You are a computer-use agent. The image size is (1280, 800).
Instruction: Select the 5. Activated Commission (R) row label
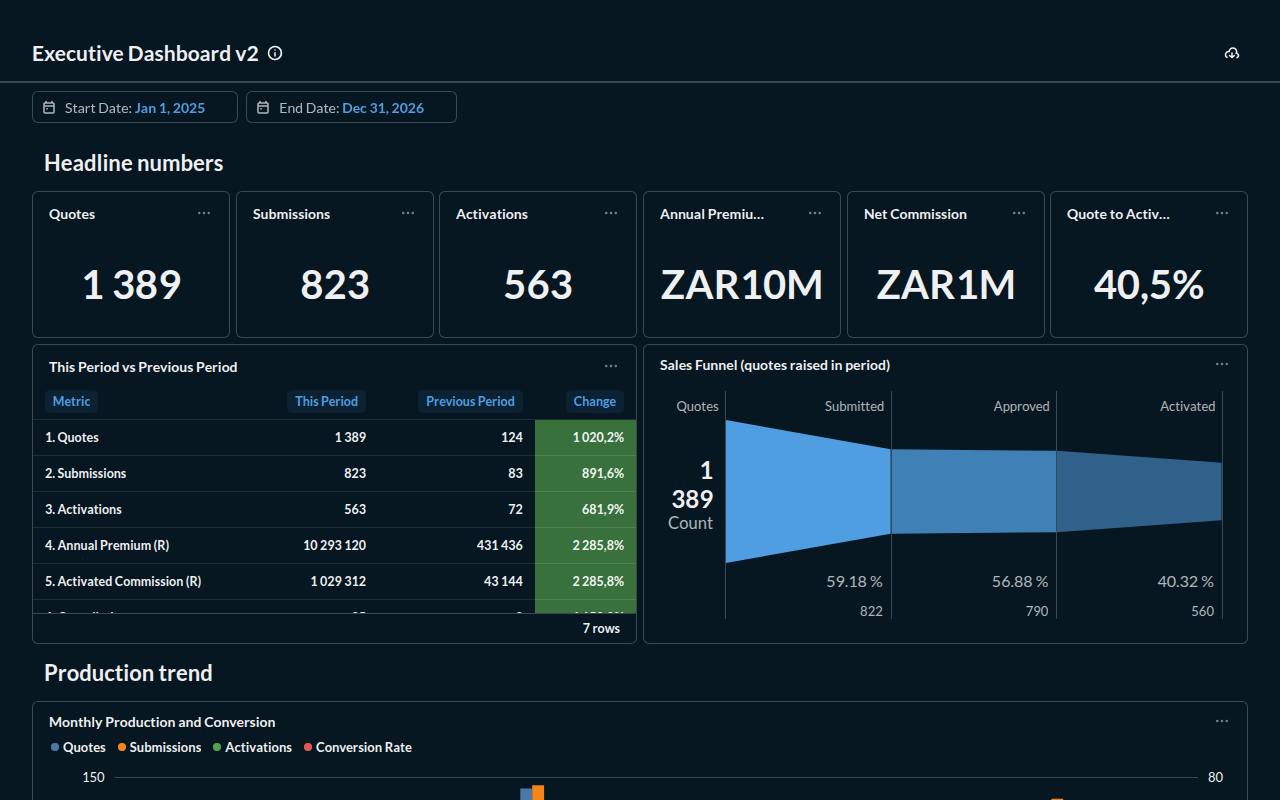(x=123, y=581)
